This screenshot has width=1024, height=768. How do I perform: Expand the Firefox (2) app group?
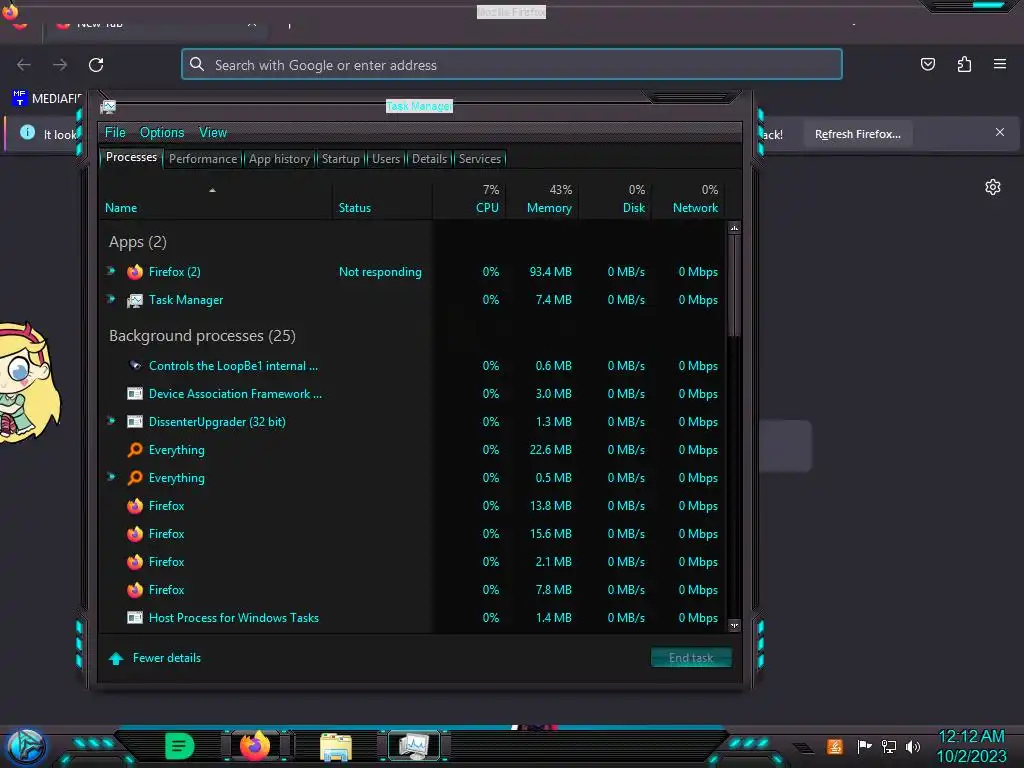pos(111,271)
